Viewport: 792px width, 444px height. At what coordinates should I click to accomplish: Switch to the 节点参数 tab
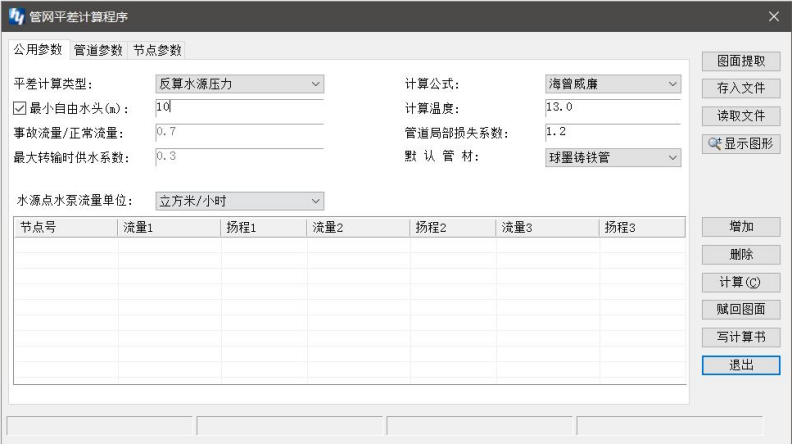(x=157, y=50)
